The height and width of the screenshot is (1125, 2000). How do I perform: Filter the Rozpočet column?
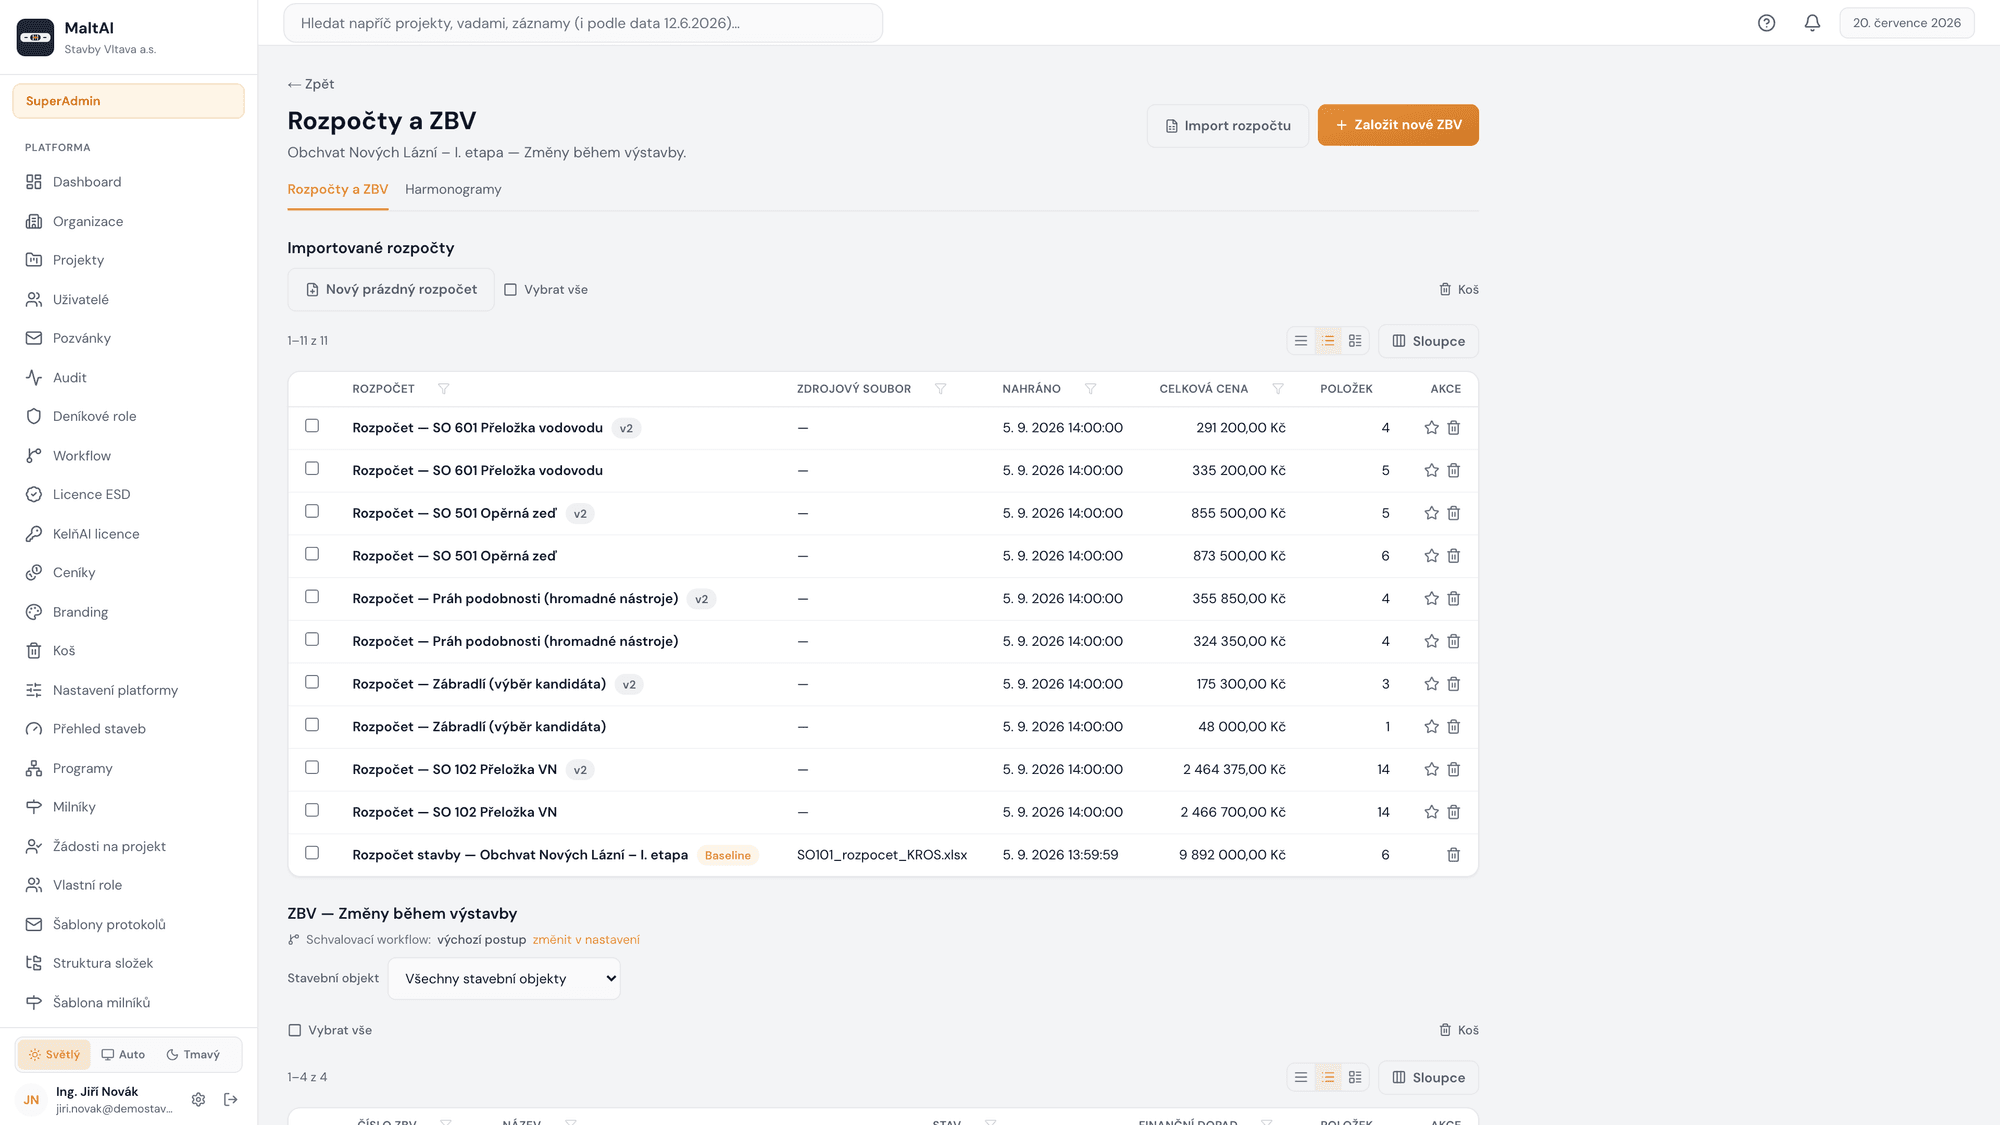click(x=443, y=389)
